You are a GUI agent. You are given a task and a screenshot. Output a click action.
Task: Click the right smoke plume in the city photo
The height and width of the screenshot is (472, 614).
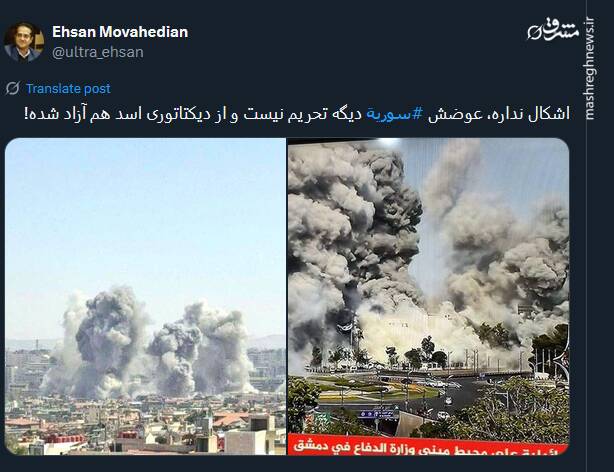pyautogui.click(x=202, y=347)
